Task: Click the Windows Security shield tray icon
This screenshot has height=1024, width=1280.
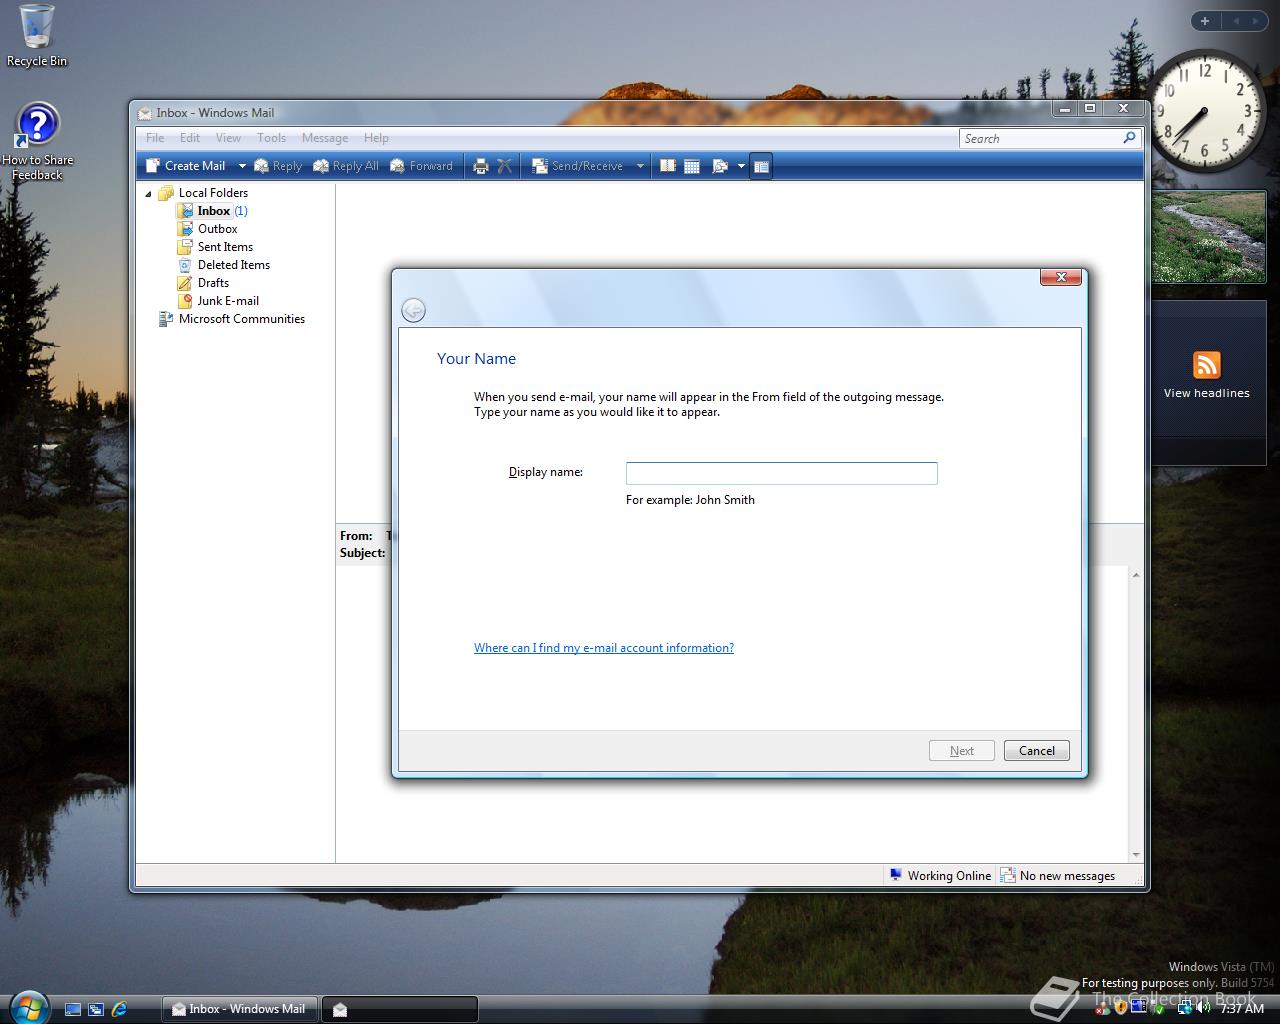Action: click(1121, 1009)
